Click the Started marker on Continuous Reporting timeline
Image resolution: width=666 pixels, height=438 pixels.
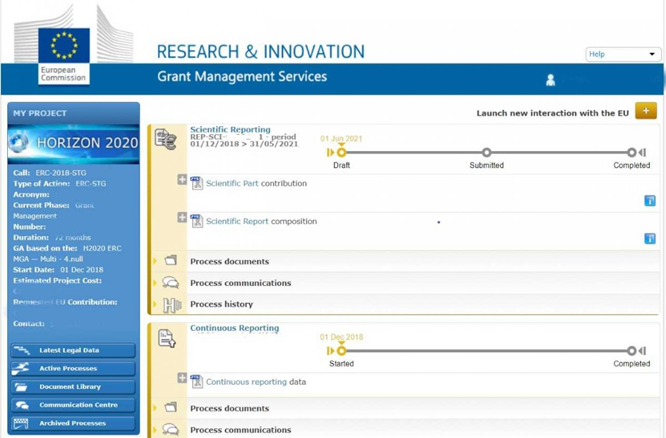(x=341, y=351)
